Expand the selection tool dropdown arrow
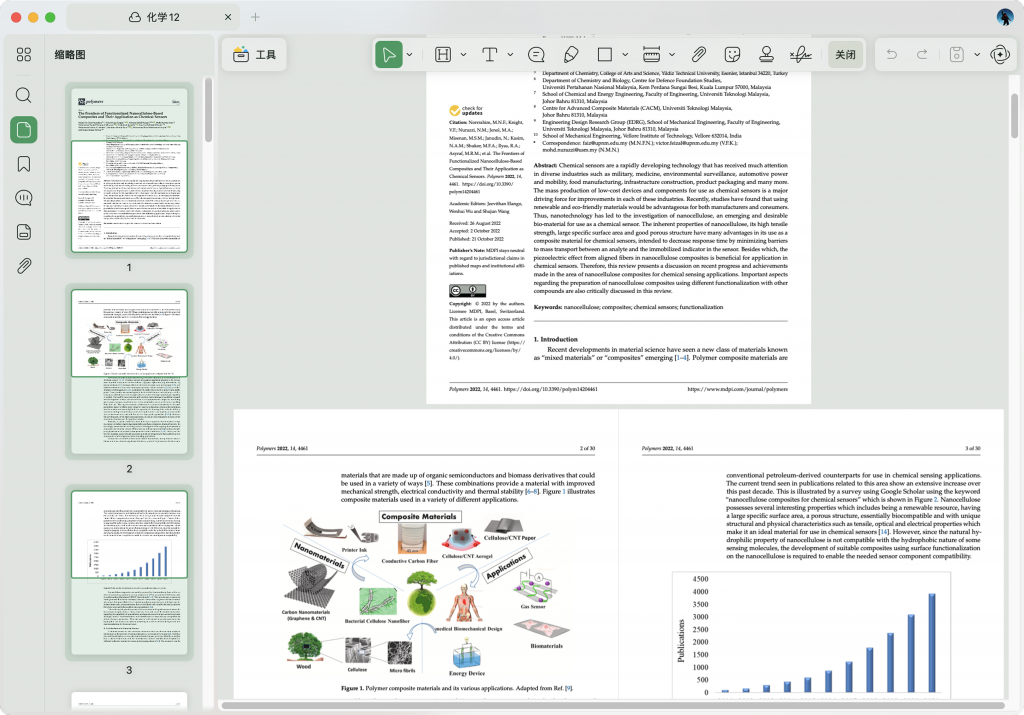 click(x=409, y=55)
